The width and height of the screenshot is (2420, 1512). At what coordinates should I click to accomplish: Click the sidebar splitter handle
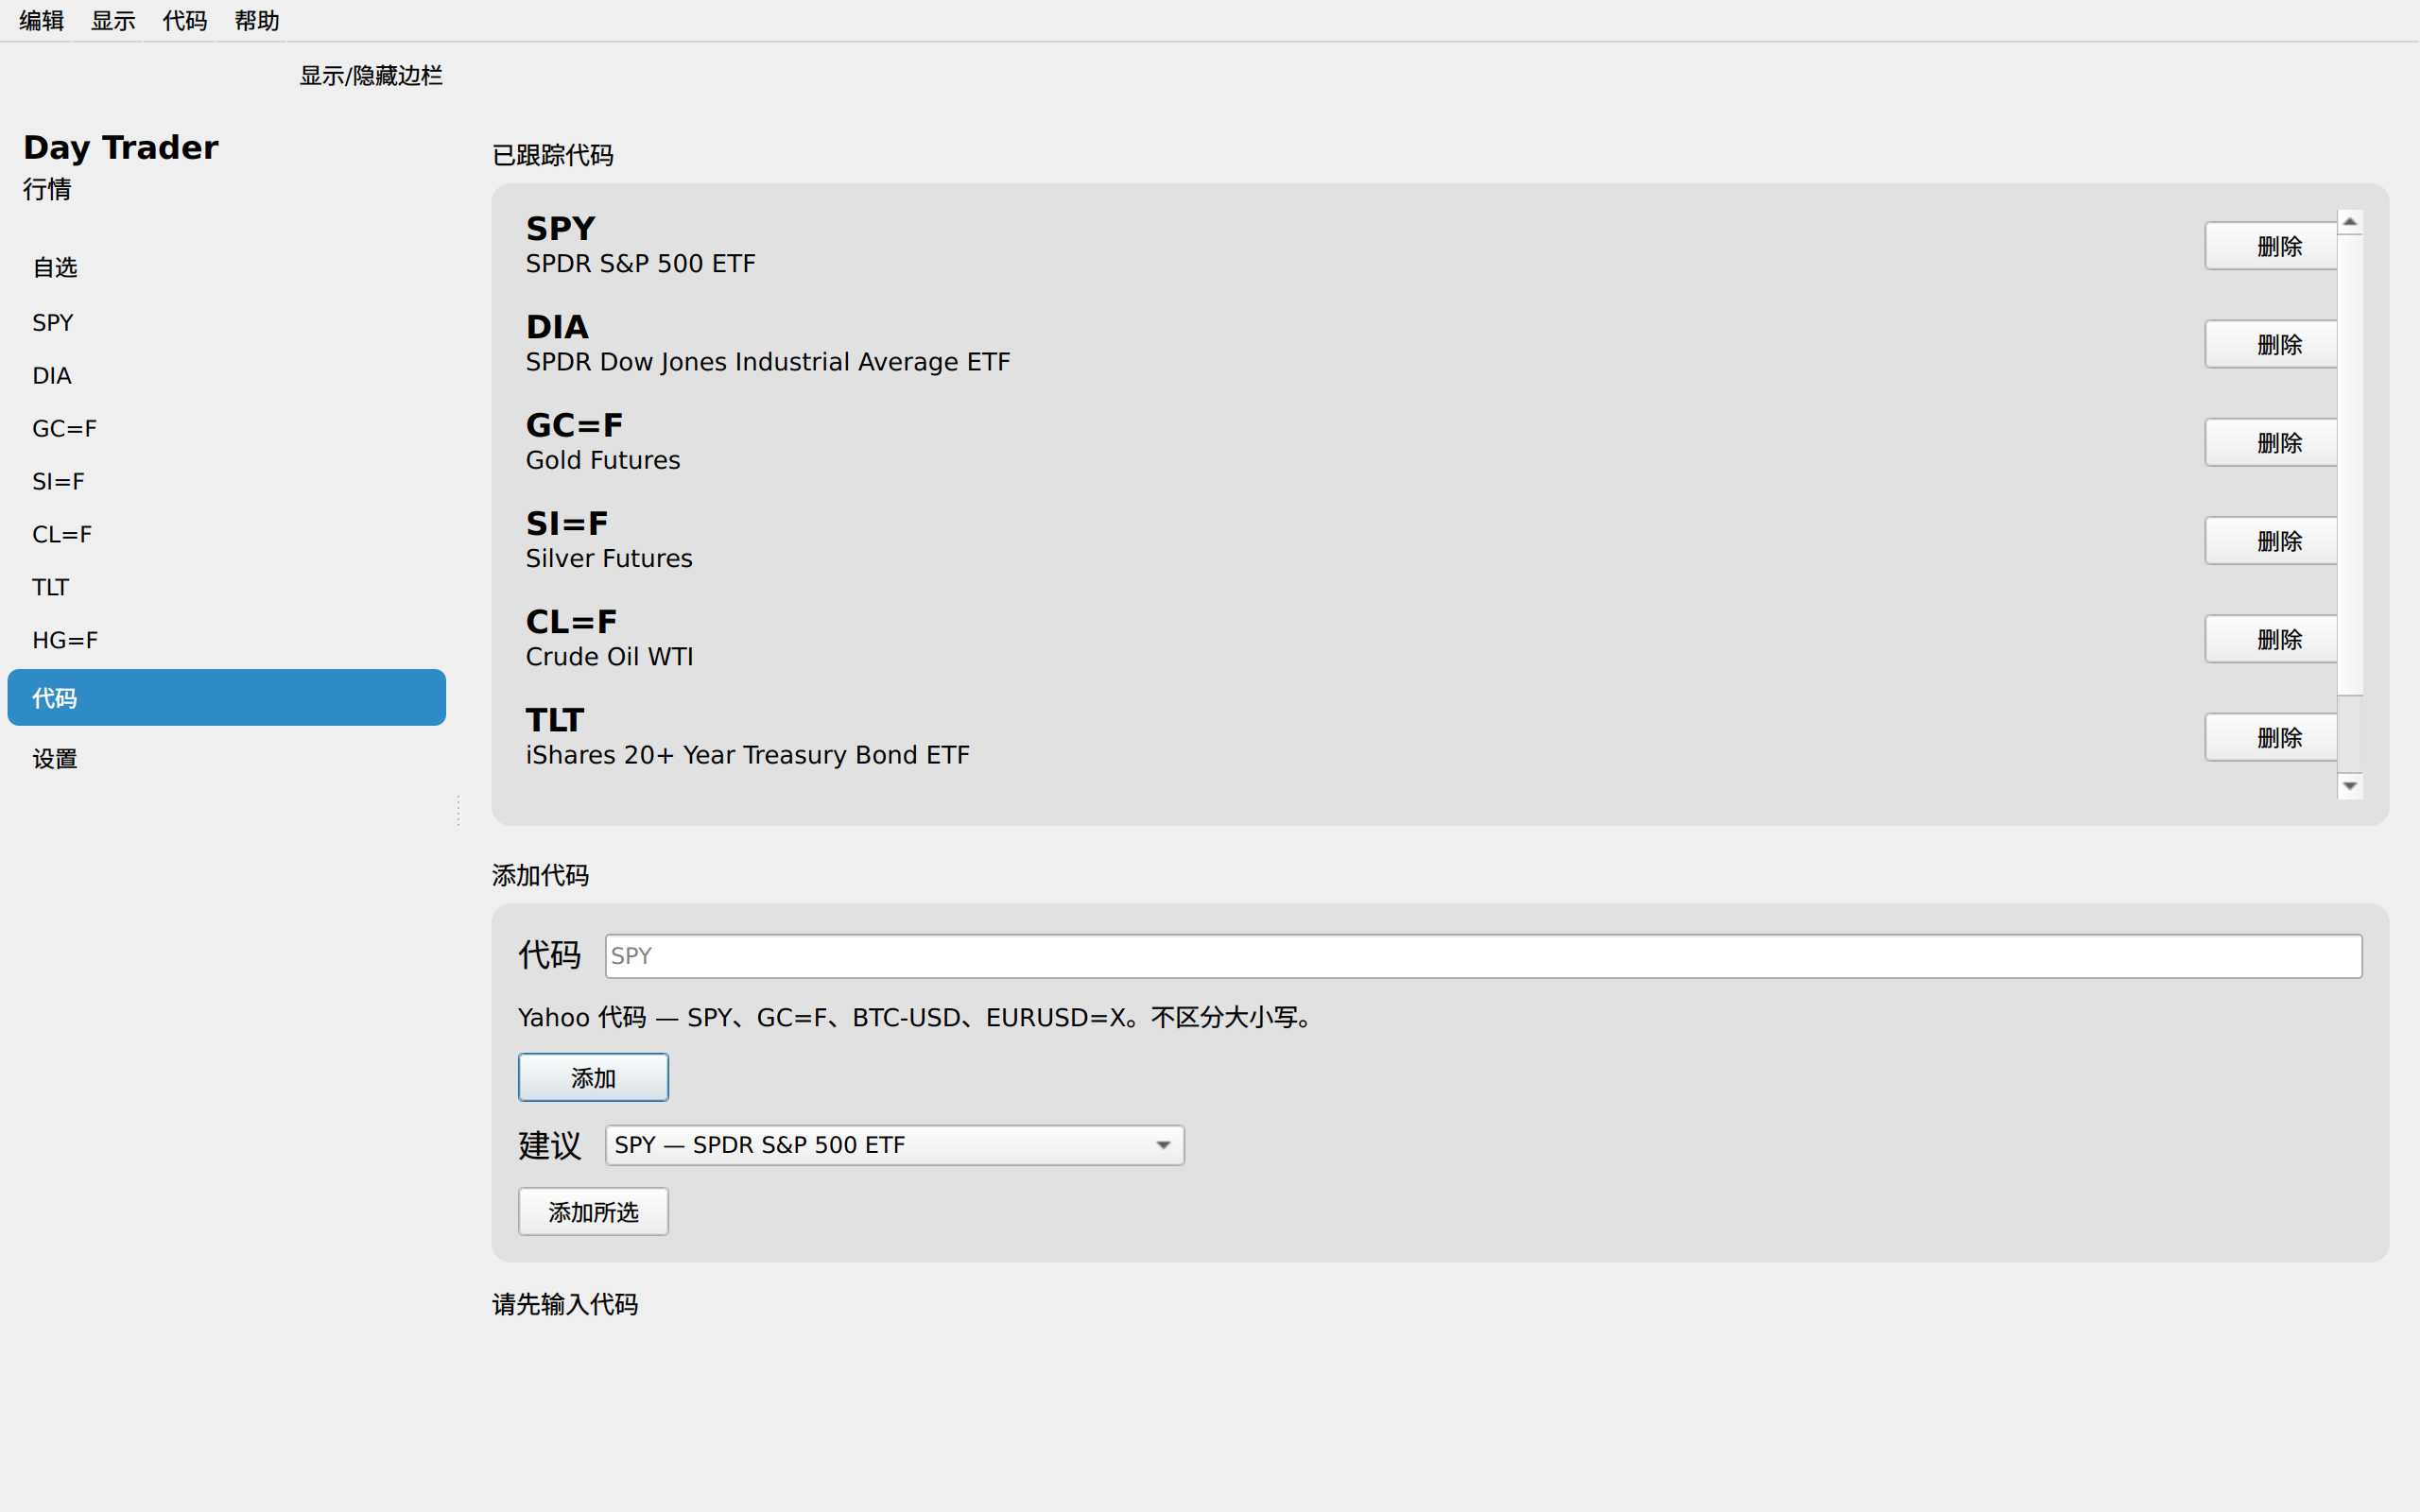click(x=458, y=810)
